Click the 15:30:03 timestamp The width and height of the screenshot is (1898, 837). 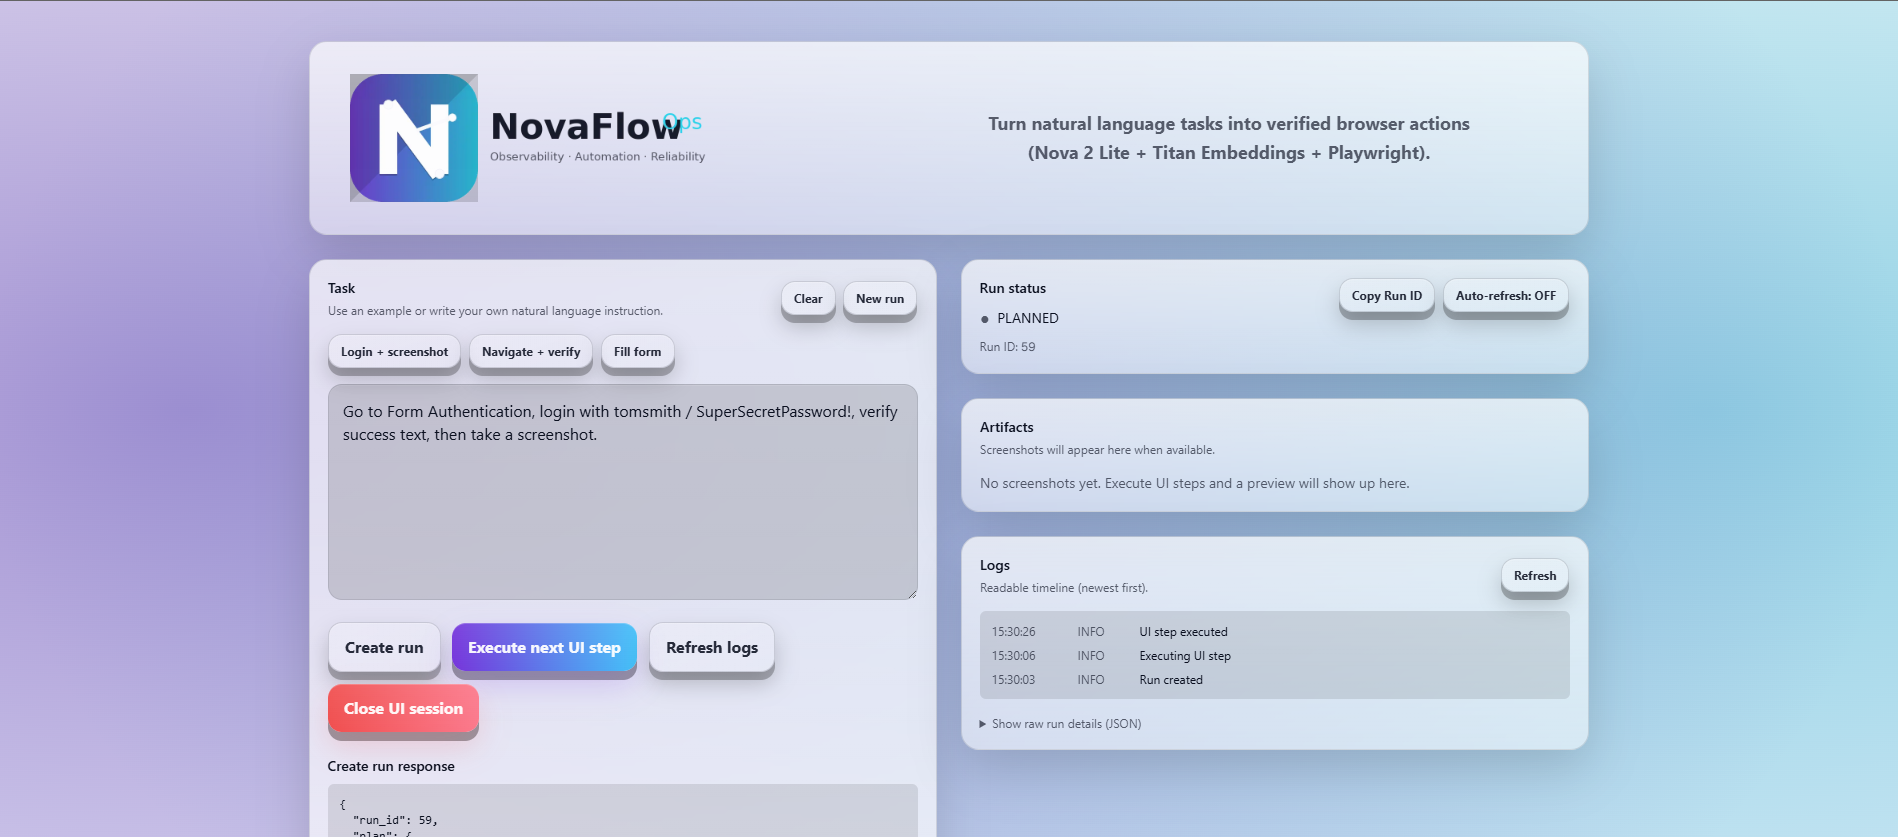tap(1013, 680)
